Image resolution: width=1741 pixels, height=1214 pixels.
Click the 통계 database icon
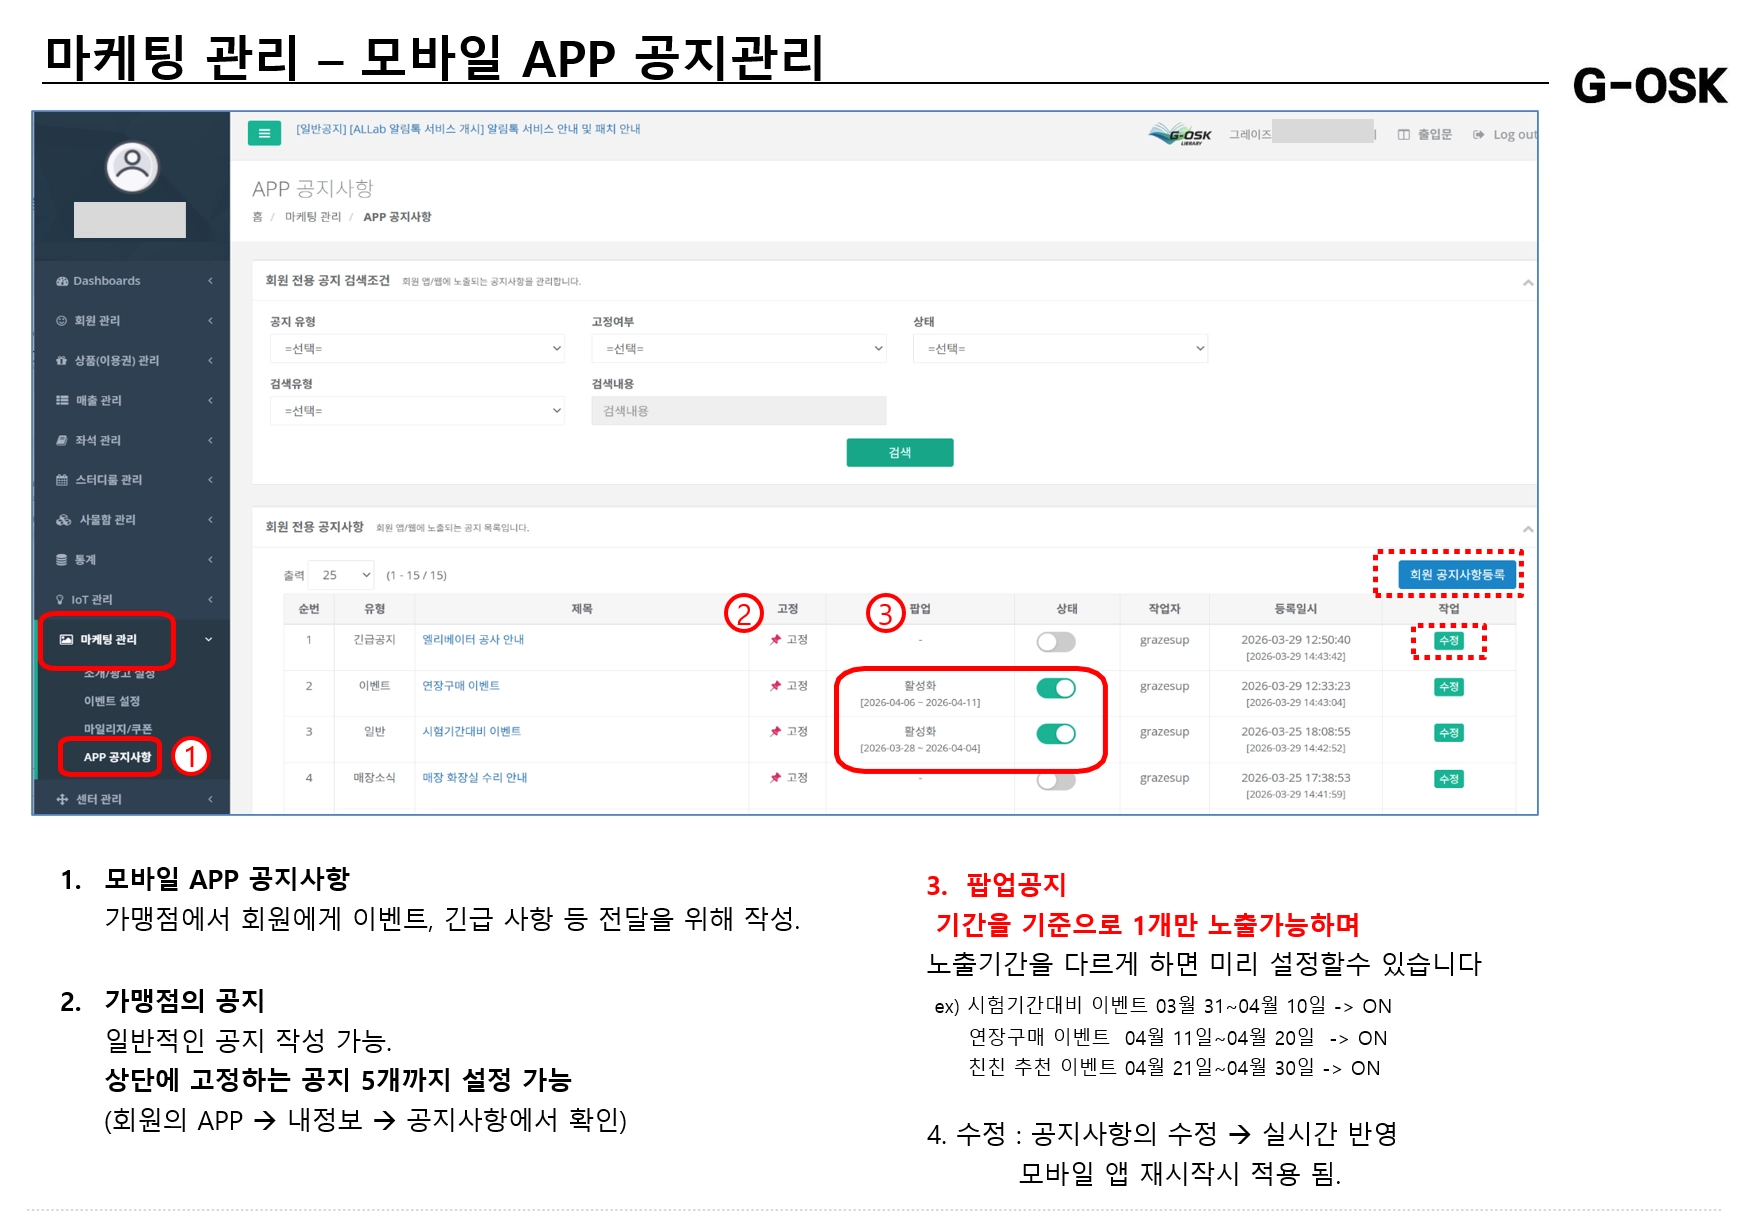click(x=62, y=560)
